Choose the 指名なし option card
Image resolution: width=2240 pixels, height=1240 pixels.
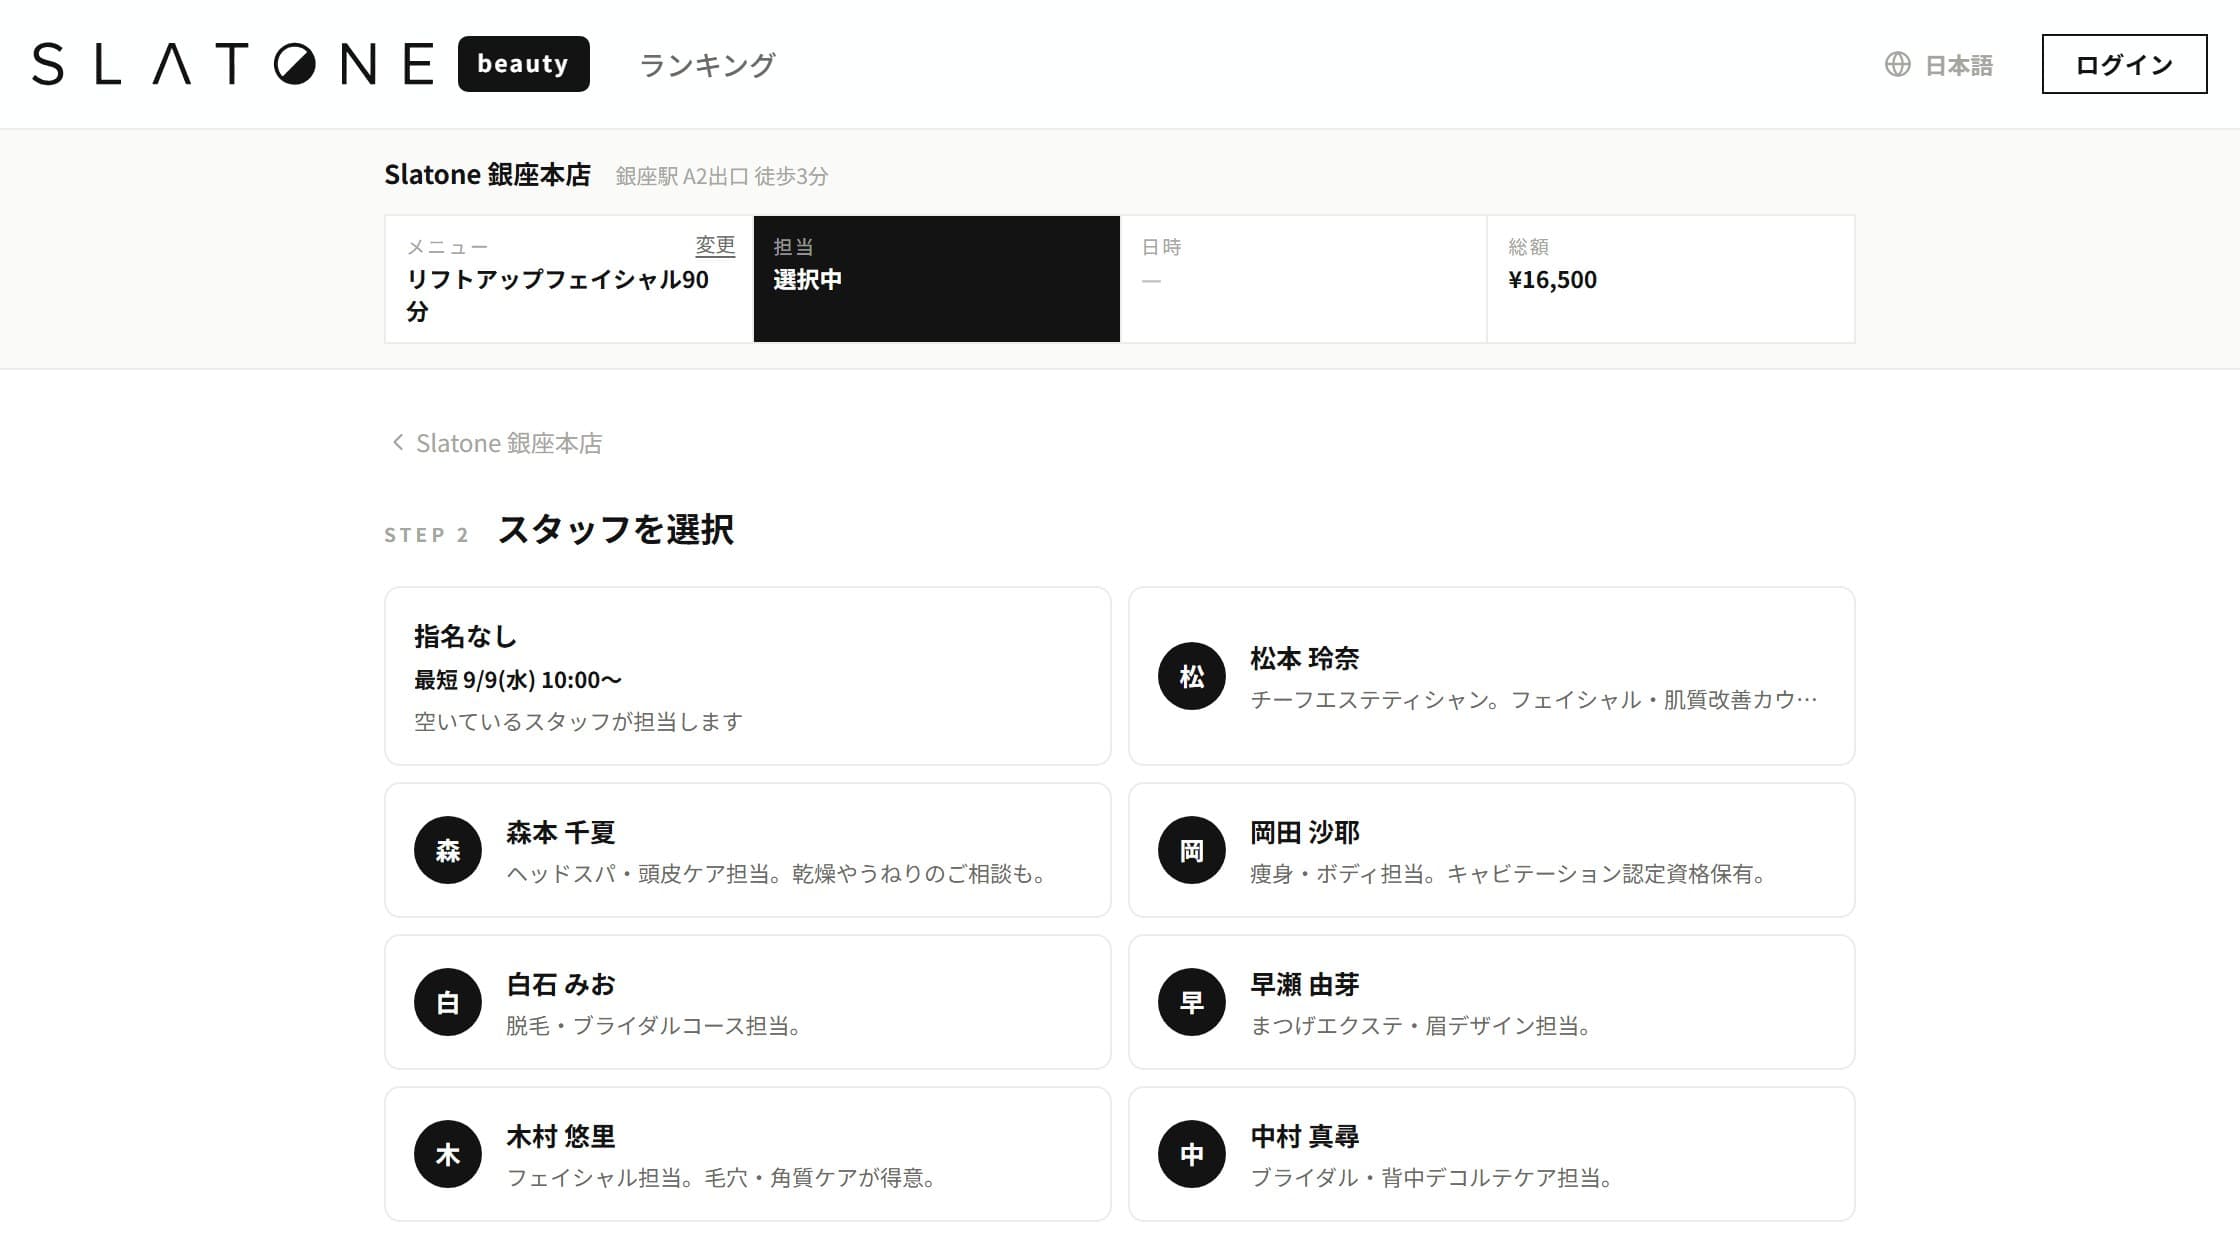747,676
